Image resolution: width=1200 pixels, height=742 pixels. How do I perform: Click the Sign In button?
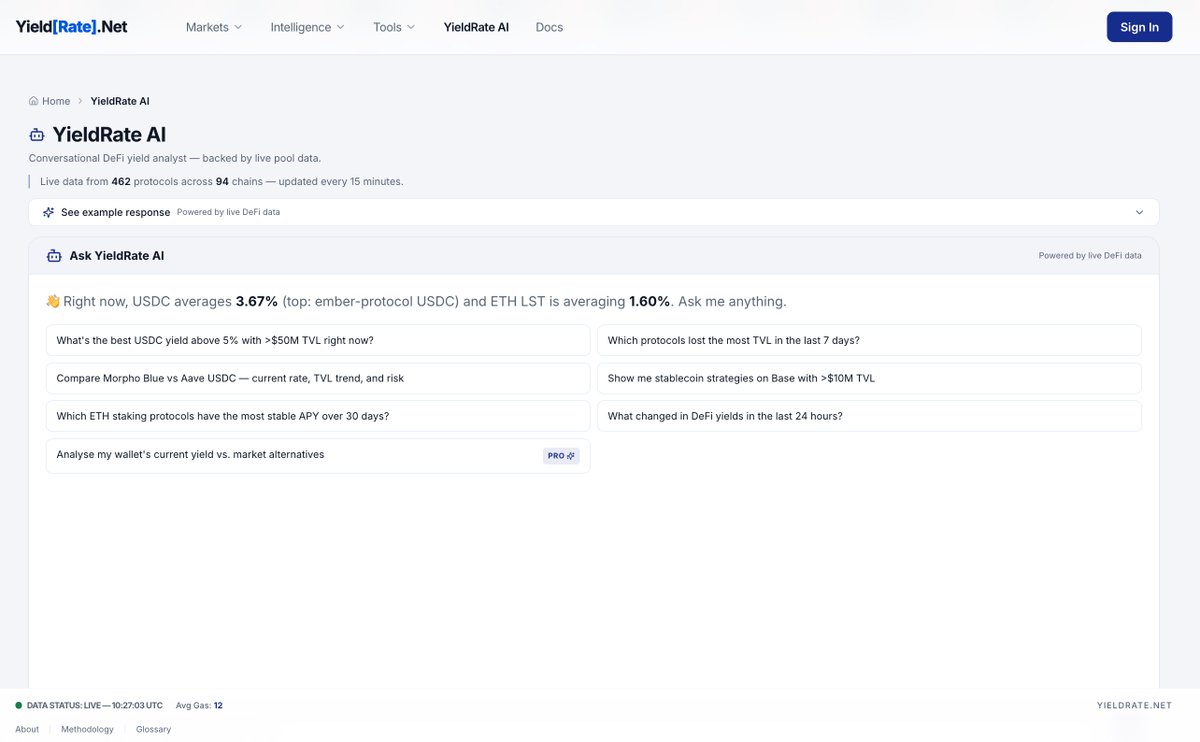(x=1139, y=27)
